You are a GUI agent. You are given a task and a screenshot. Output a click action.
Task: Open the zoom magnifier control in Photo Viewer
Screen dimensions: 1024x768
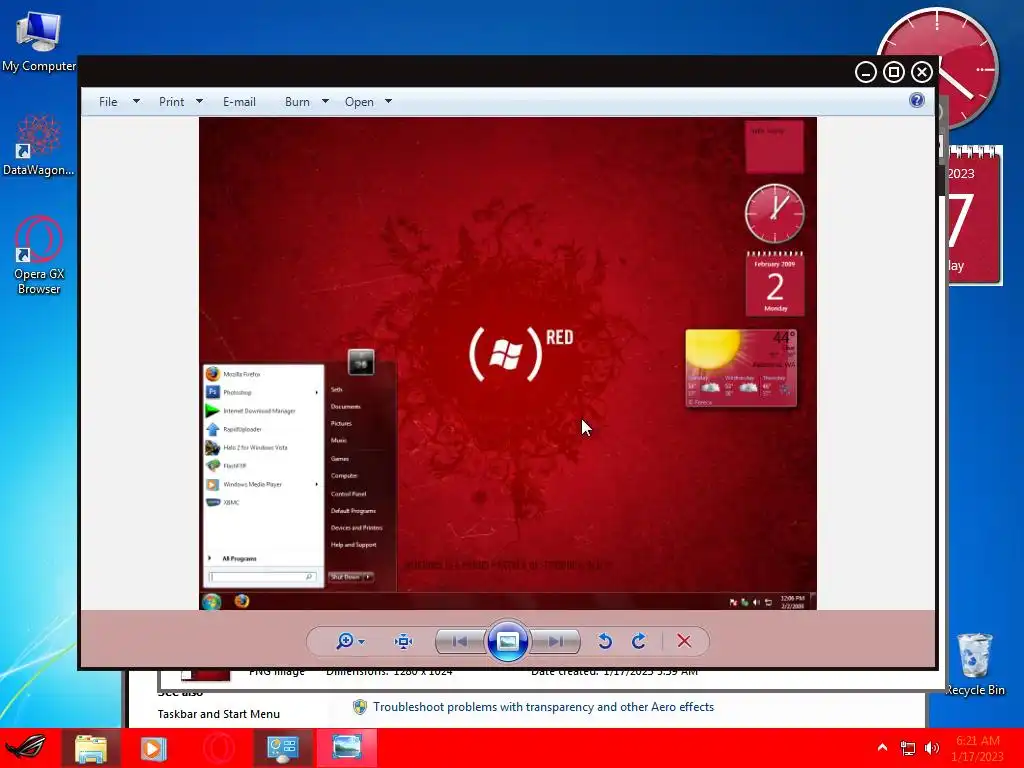tap(344, 641)
